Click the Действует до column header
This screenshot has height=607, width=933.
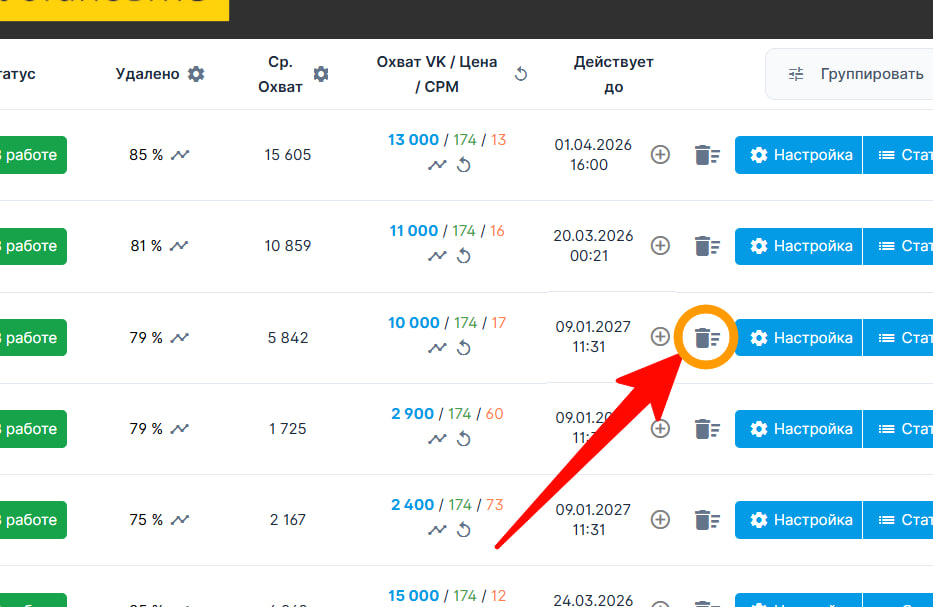coord(613,74)
